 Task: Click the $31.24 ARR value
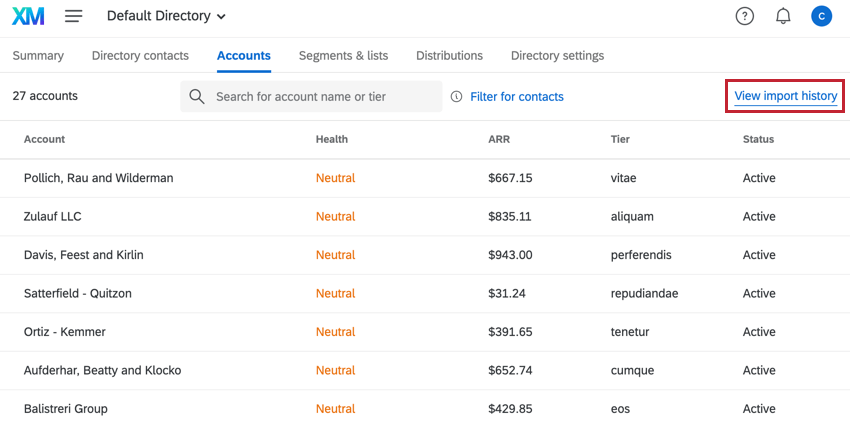[506, 293]
